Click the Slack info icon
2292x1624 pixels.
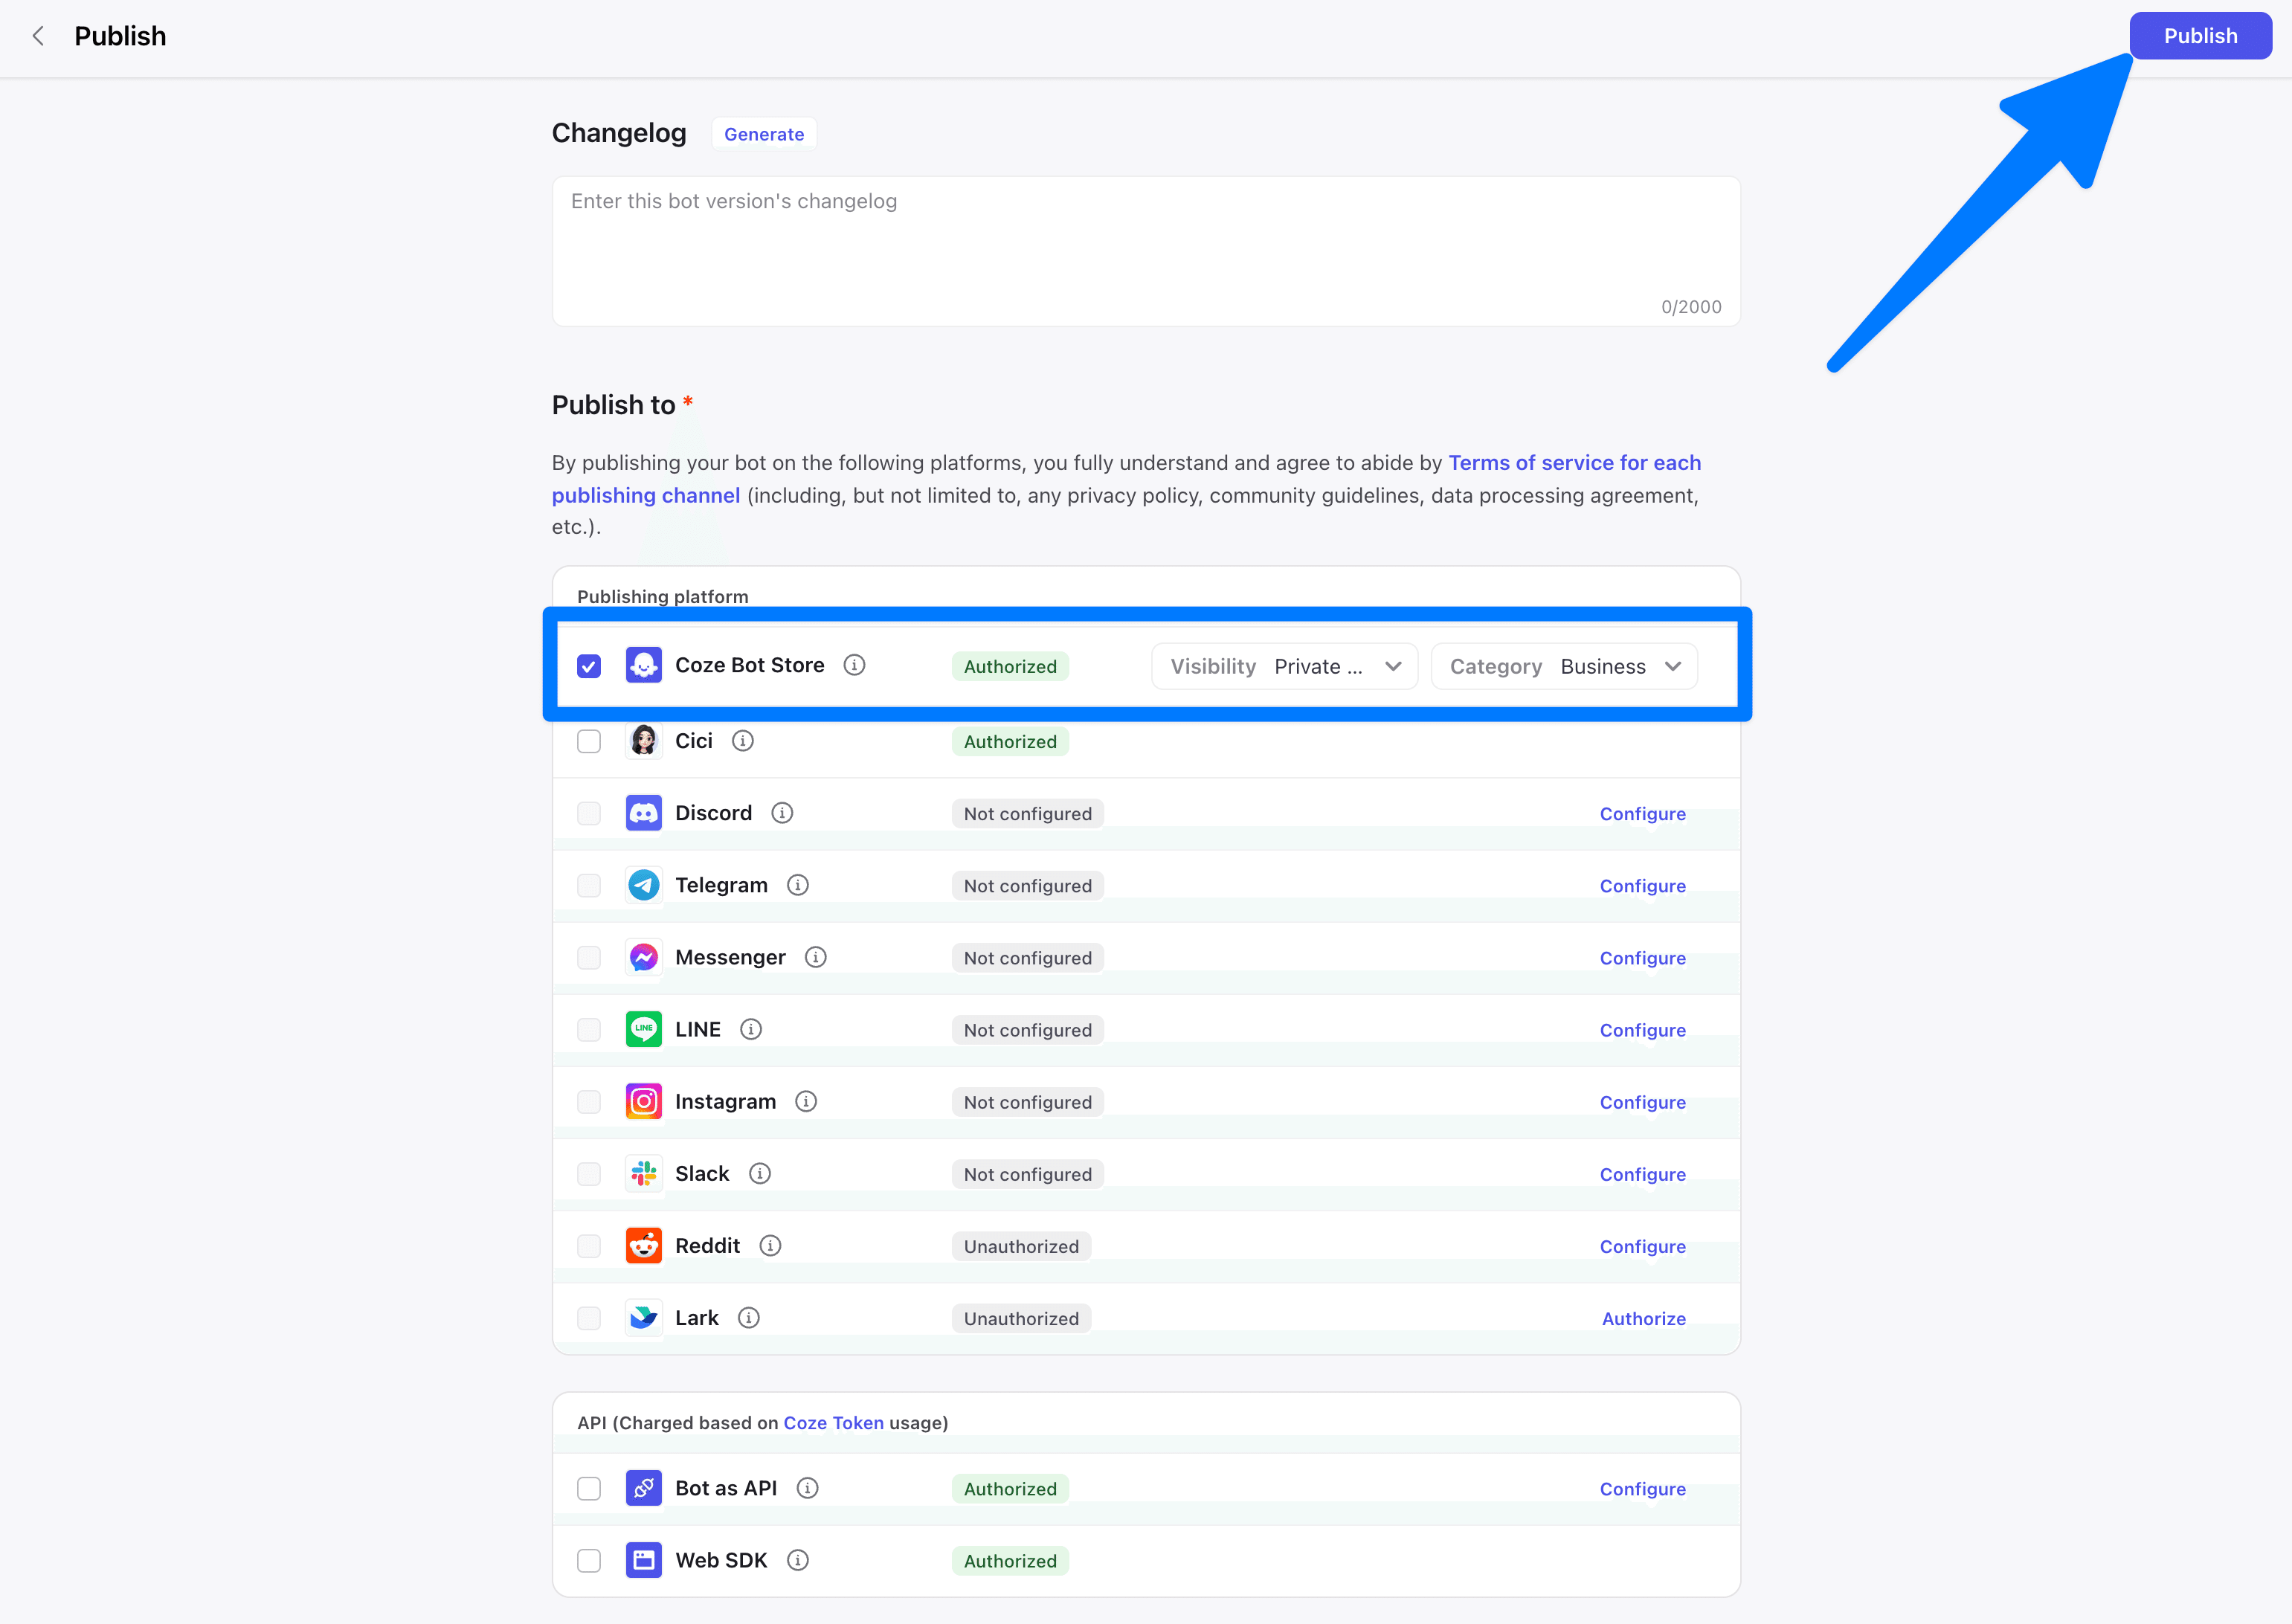(760, 1173)
